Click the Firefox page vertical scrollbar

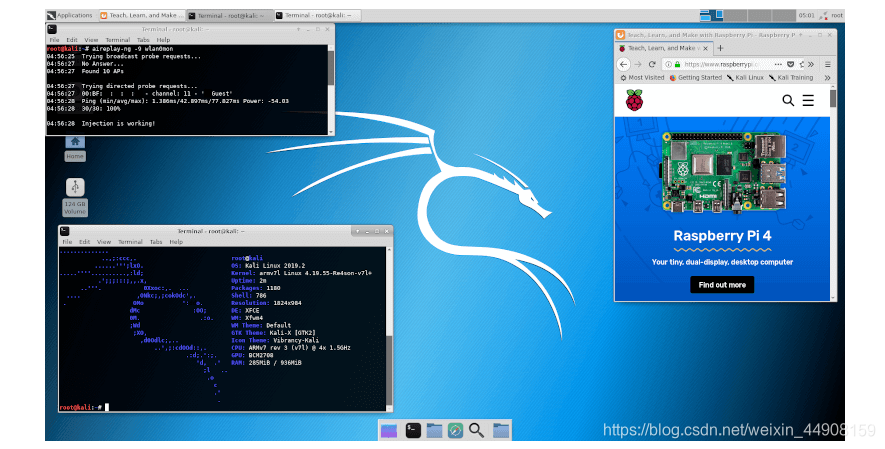tap(833, 192)
